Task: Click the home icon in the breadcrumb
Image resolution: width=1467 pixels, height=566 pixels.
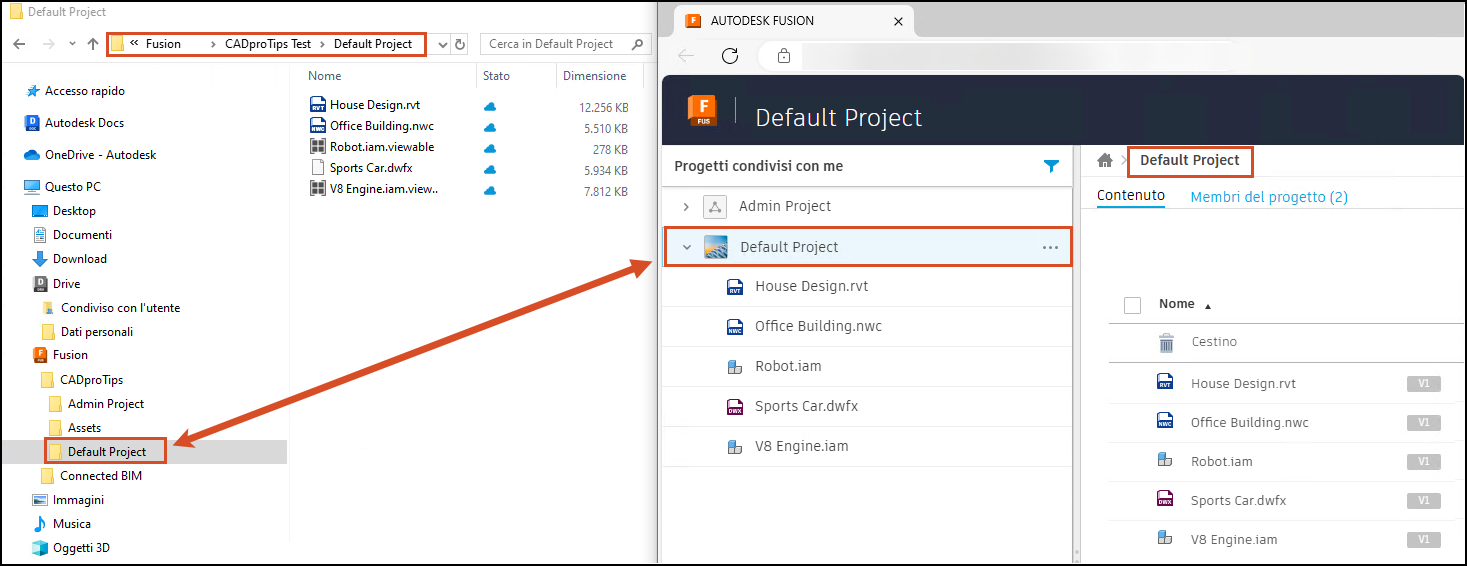Action: click(x=1105, y=161)
